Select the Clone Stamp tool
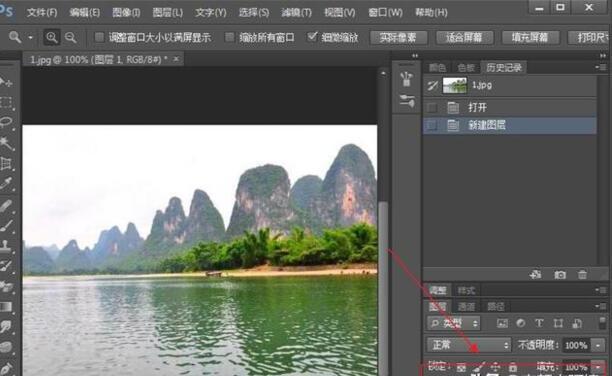The image size is (612, 376). (x=6, y=246)
